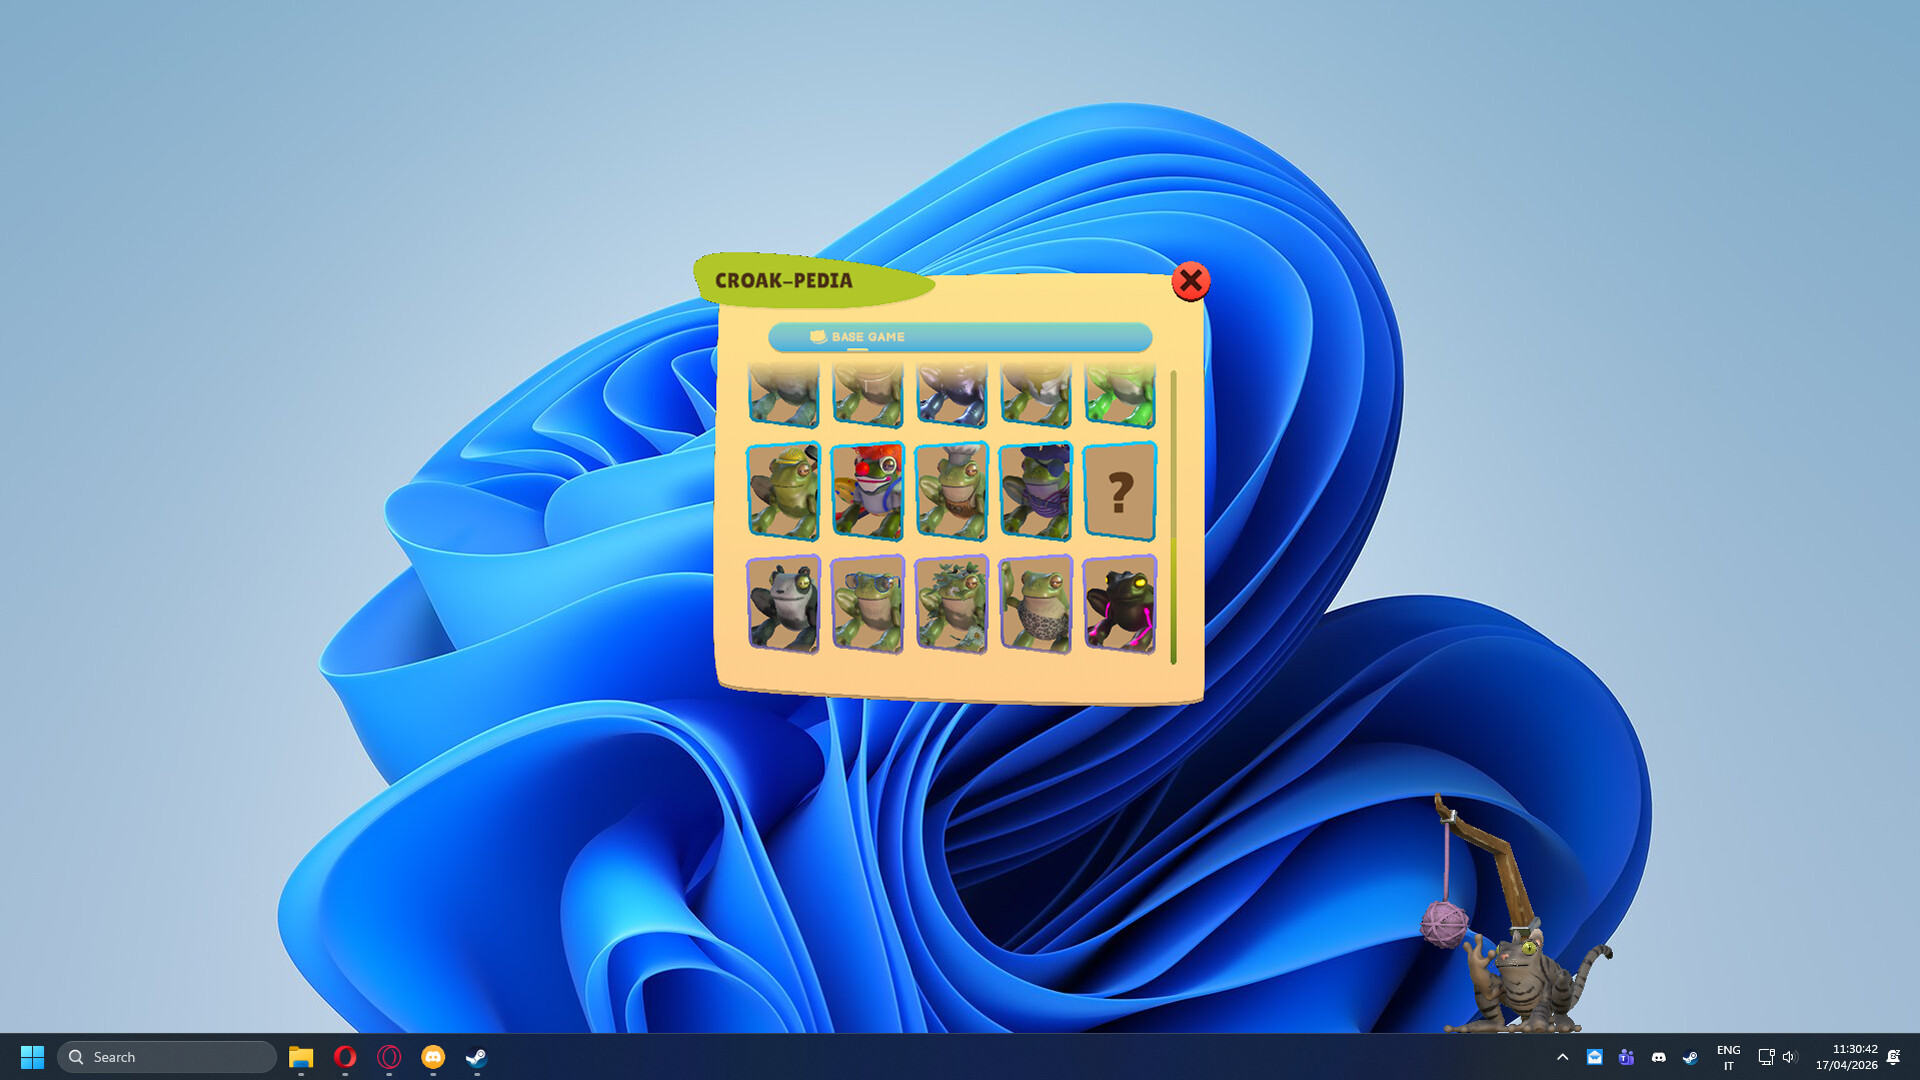Open the leafy camouflage frog card
This screenshot has width=1920, height=1080.
[x=951, y=604]
